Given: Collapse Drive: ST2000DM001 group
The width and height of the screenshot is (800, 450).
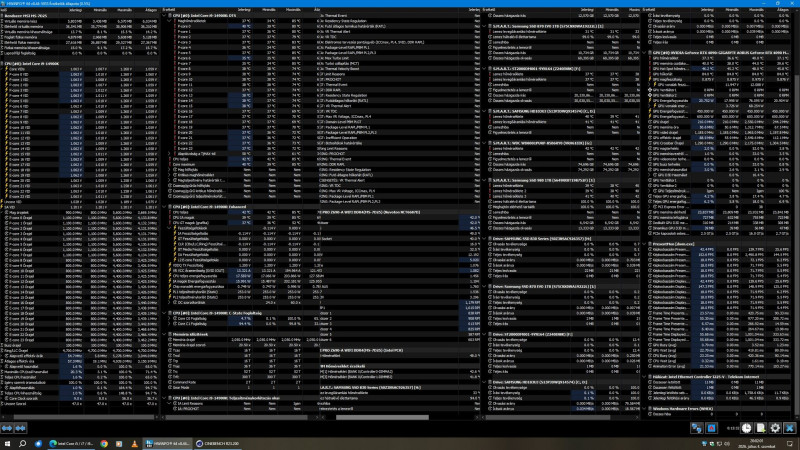Looking at the screenshot, I should point(485,334).
